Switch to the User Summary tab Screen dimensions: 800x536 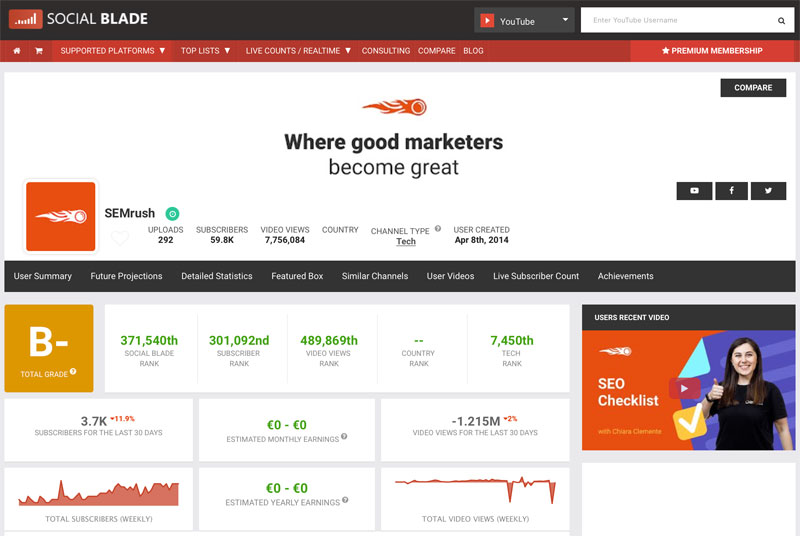click(x=43, y=276)
